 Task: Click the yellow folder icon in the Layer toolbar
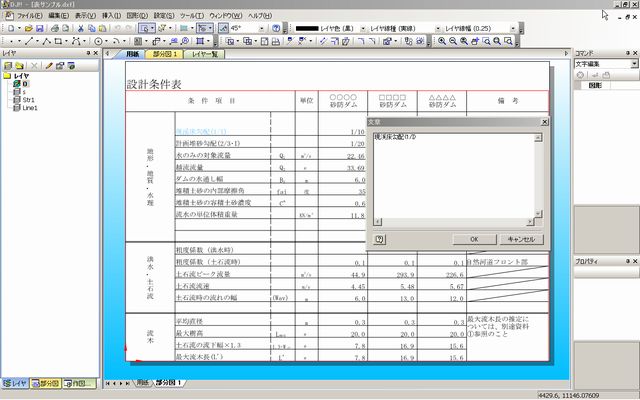19,66
